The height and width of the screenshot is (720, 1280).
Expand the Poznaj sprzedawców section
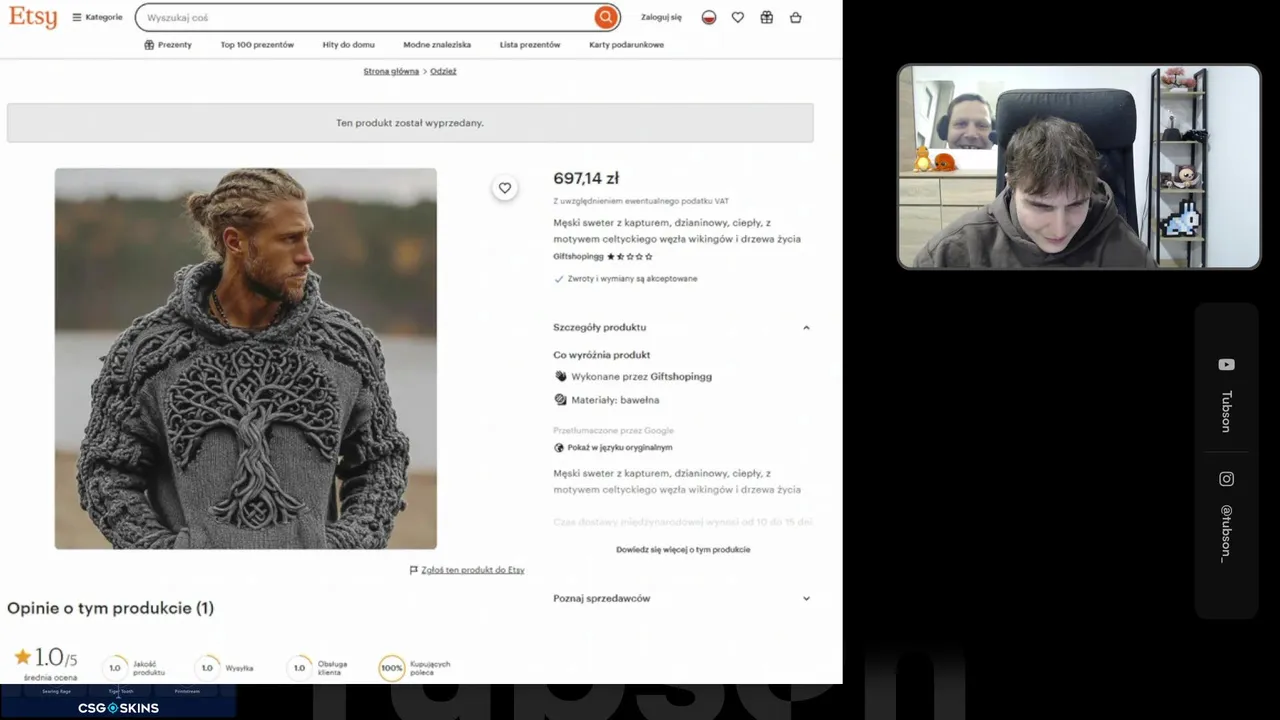coord(682,599)
